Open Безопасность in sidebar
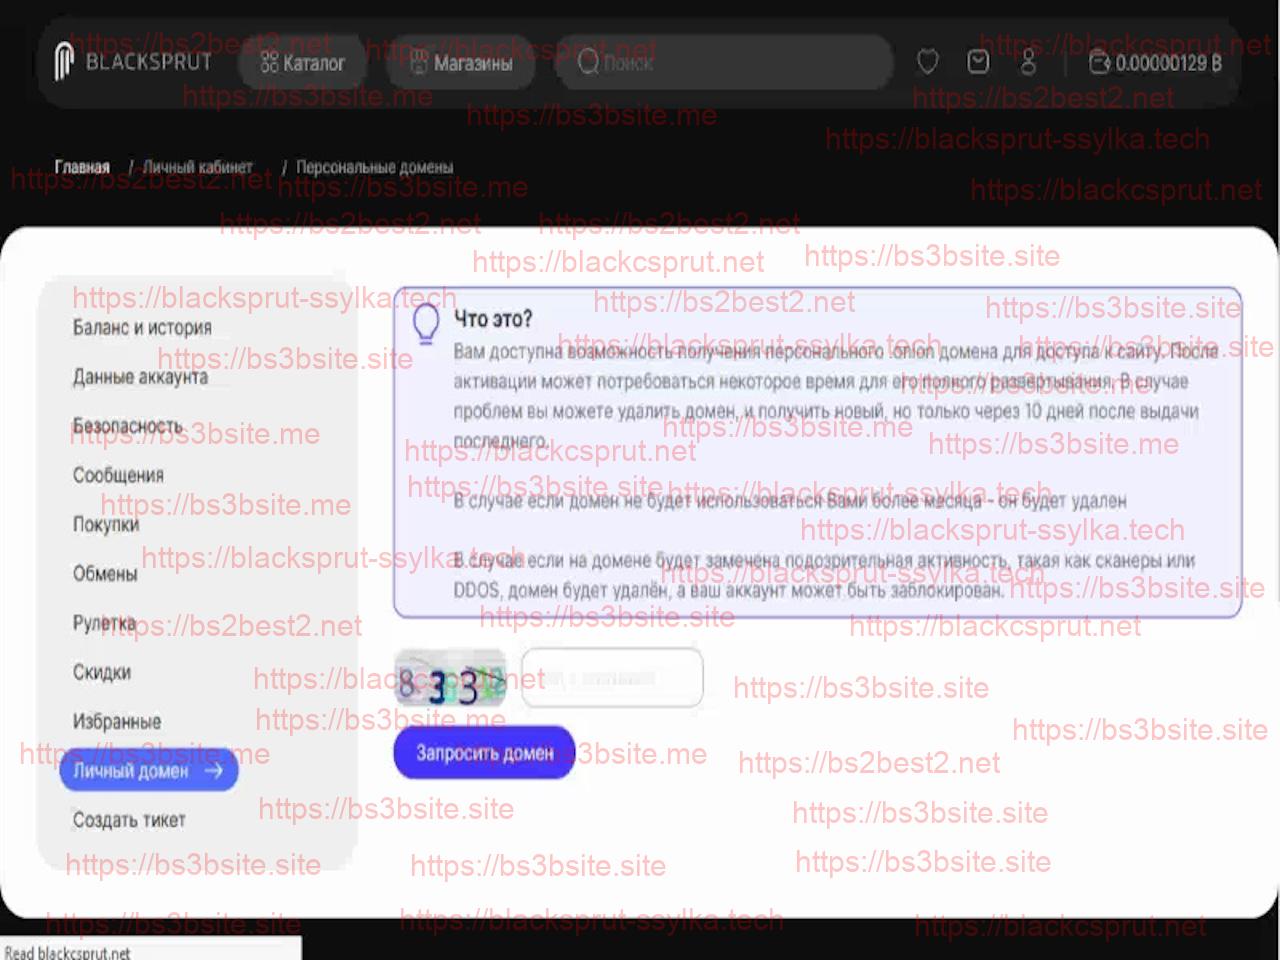The image size is (1280, 960). click(x=128, y=426)
